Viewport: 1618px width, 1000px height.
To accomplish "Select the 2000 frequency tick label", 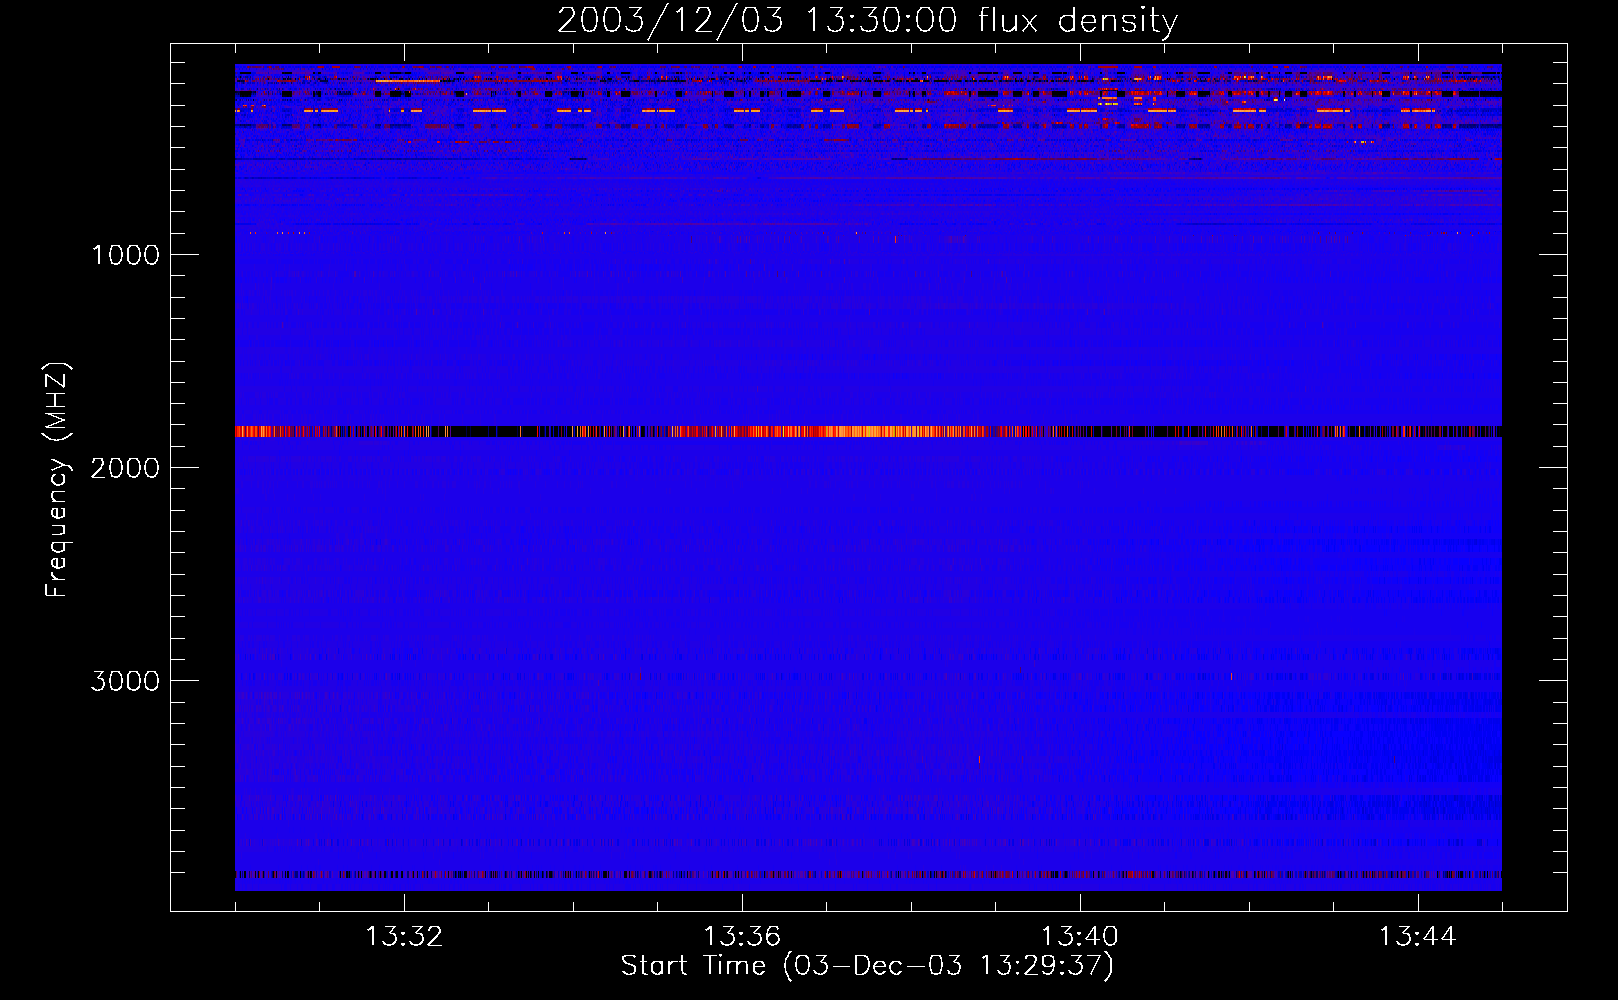I will [x=125, y=468].
